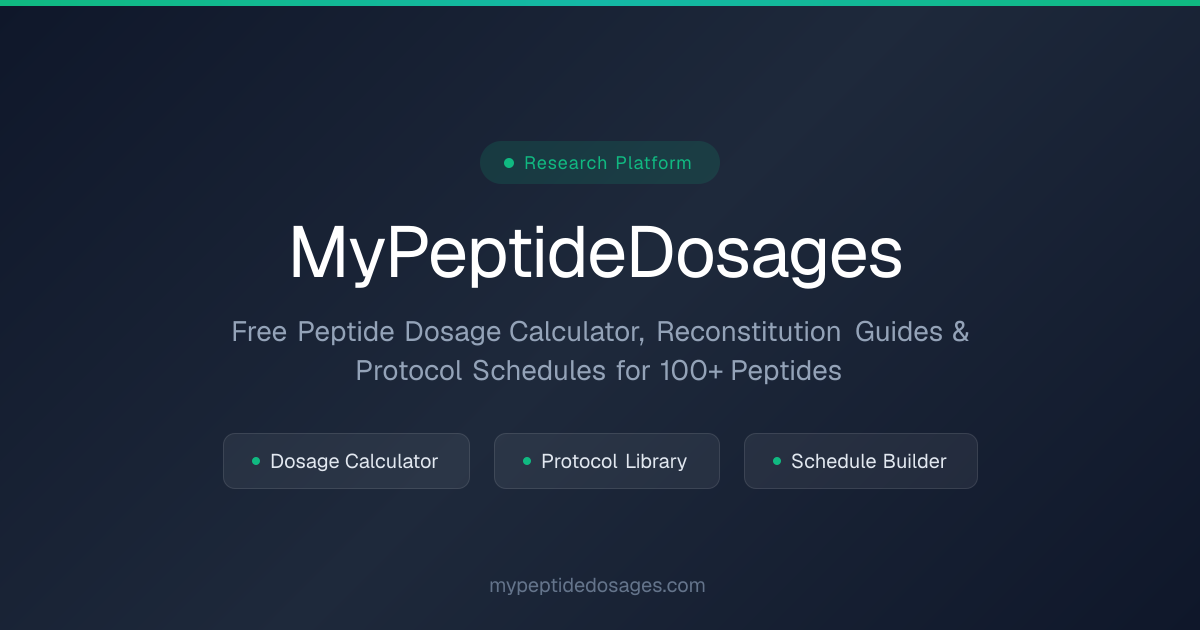The width and height of the screenshot is (1200, 630).
Task: Click the "Dosage Calculator" label text
Action: click(354, 461)
